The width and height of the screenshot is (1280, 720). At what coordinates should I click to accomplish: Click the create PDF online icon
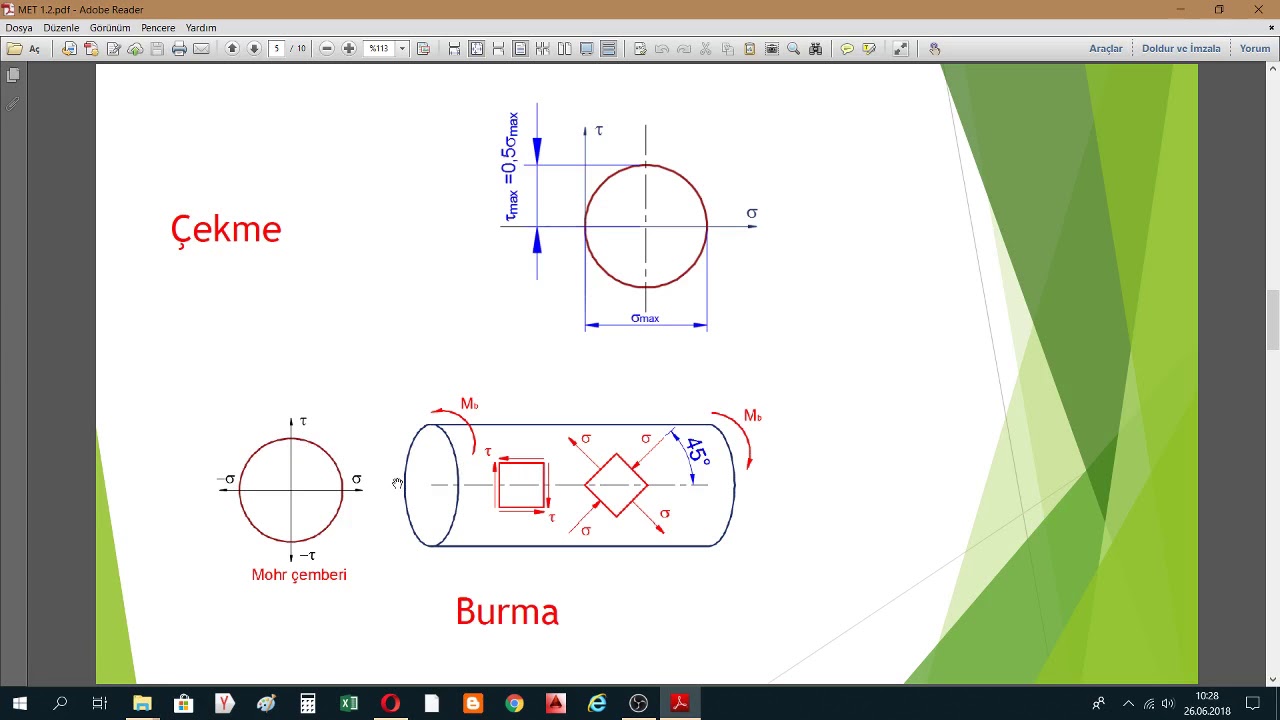91,48
